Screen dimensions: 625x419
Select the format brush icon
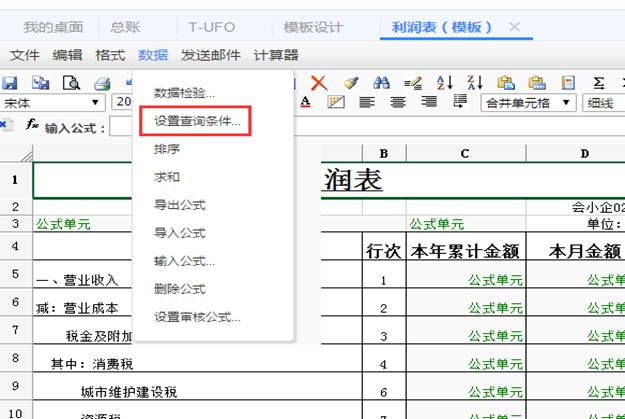pos(350,83)
